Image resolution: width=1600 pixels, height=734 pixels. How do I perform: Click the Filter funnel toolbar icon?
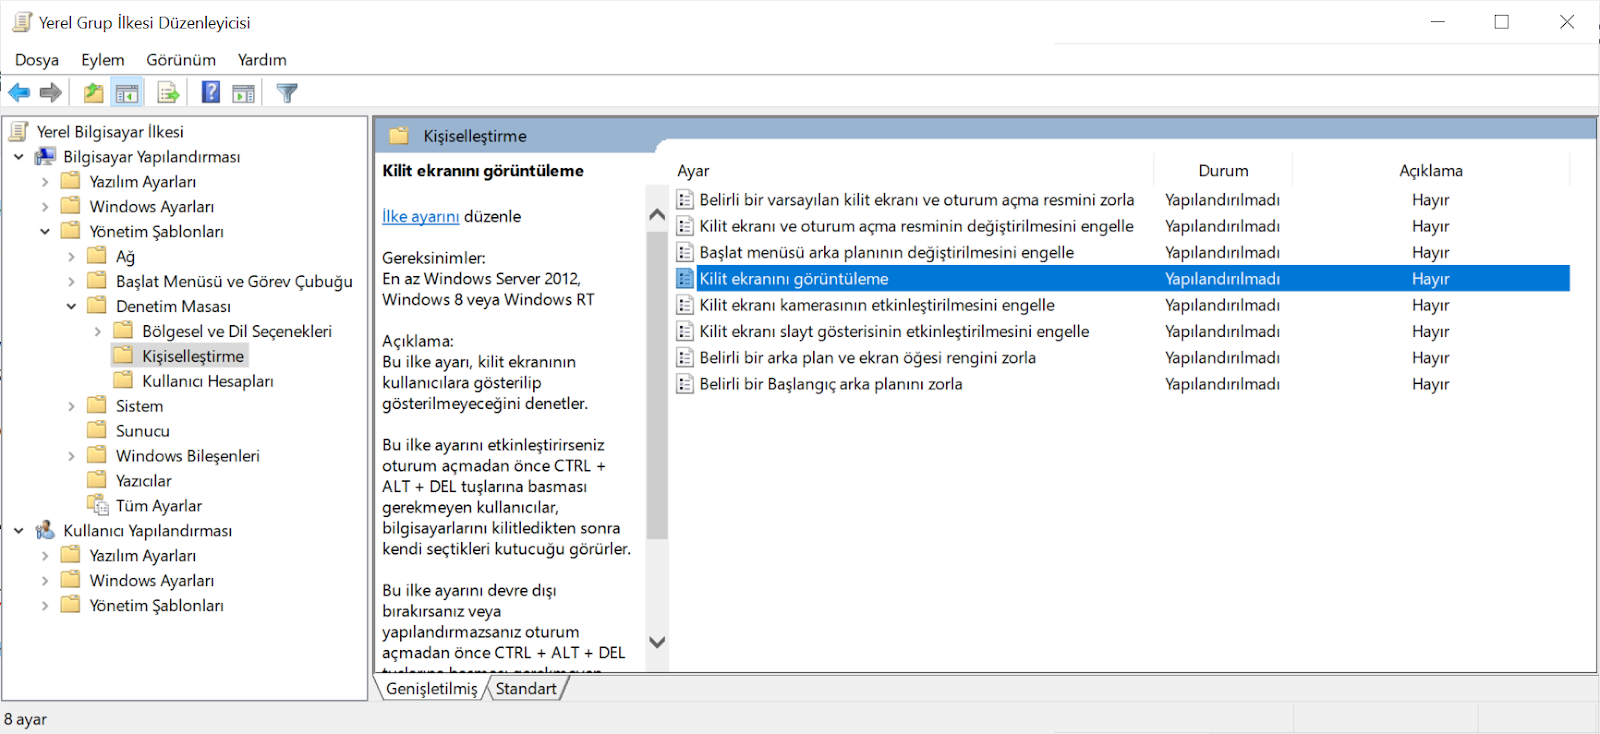[x=287, y=93]
